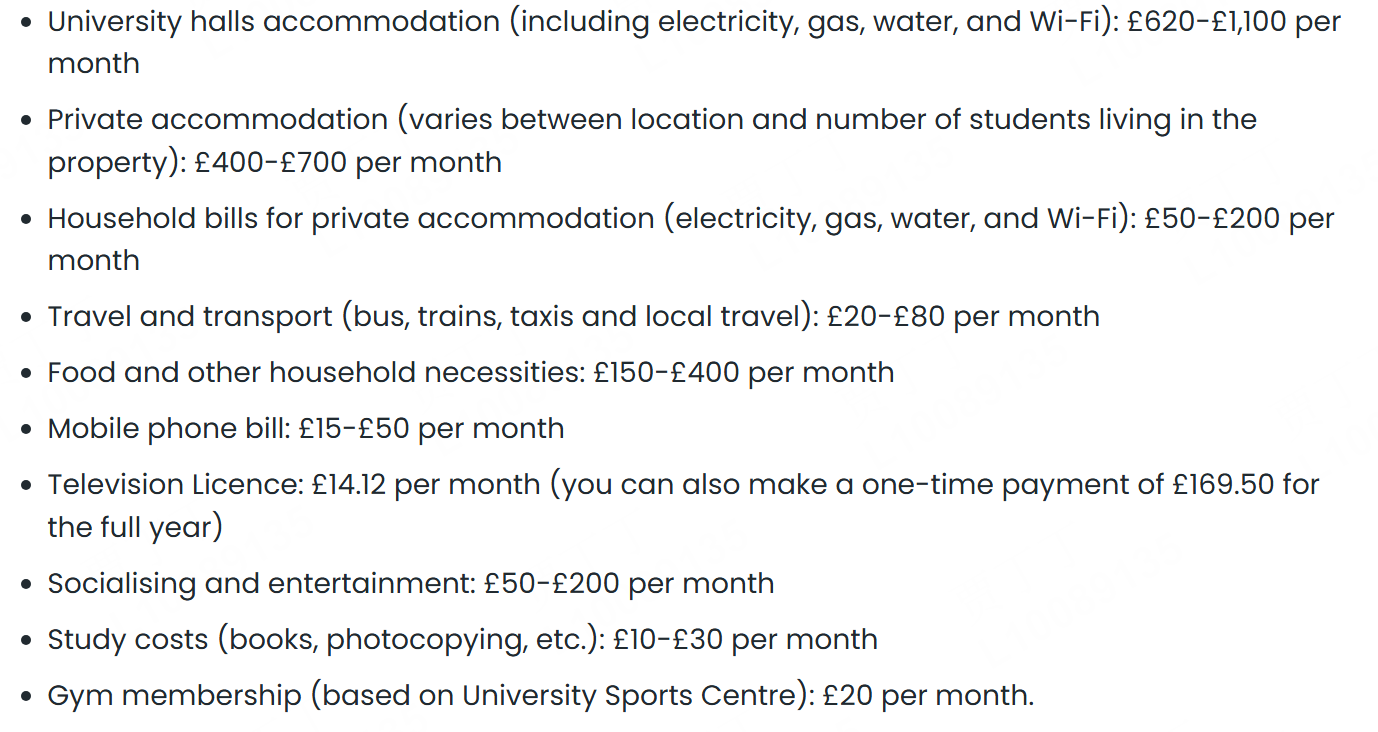
Task: Click the Mobile phone bill list item
Action: (x=306, y=429)
